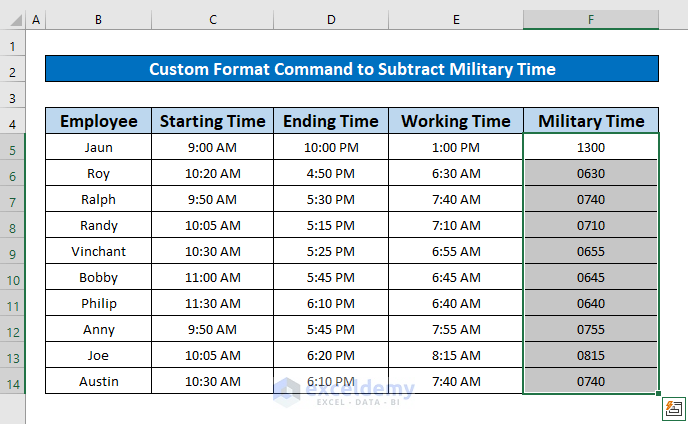
Task: Select row 5 header
Action: pos(13,148)
